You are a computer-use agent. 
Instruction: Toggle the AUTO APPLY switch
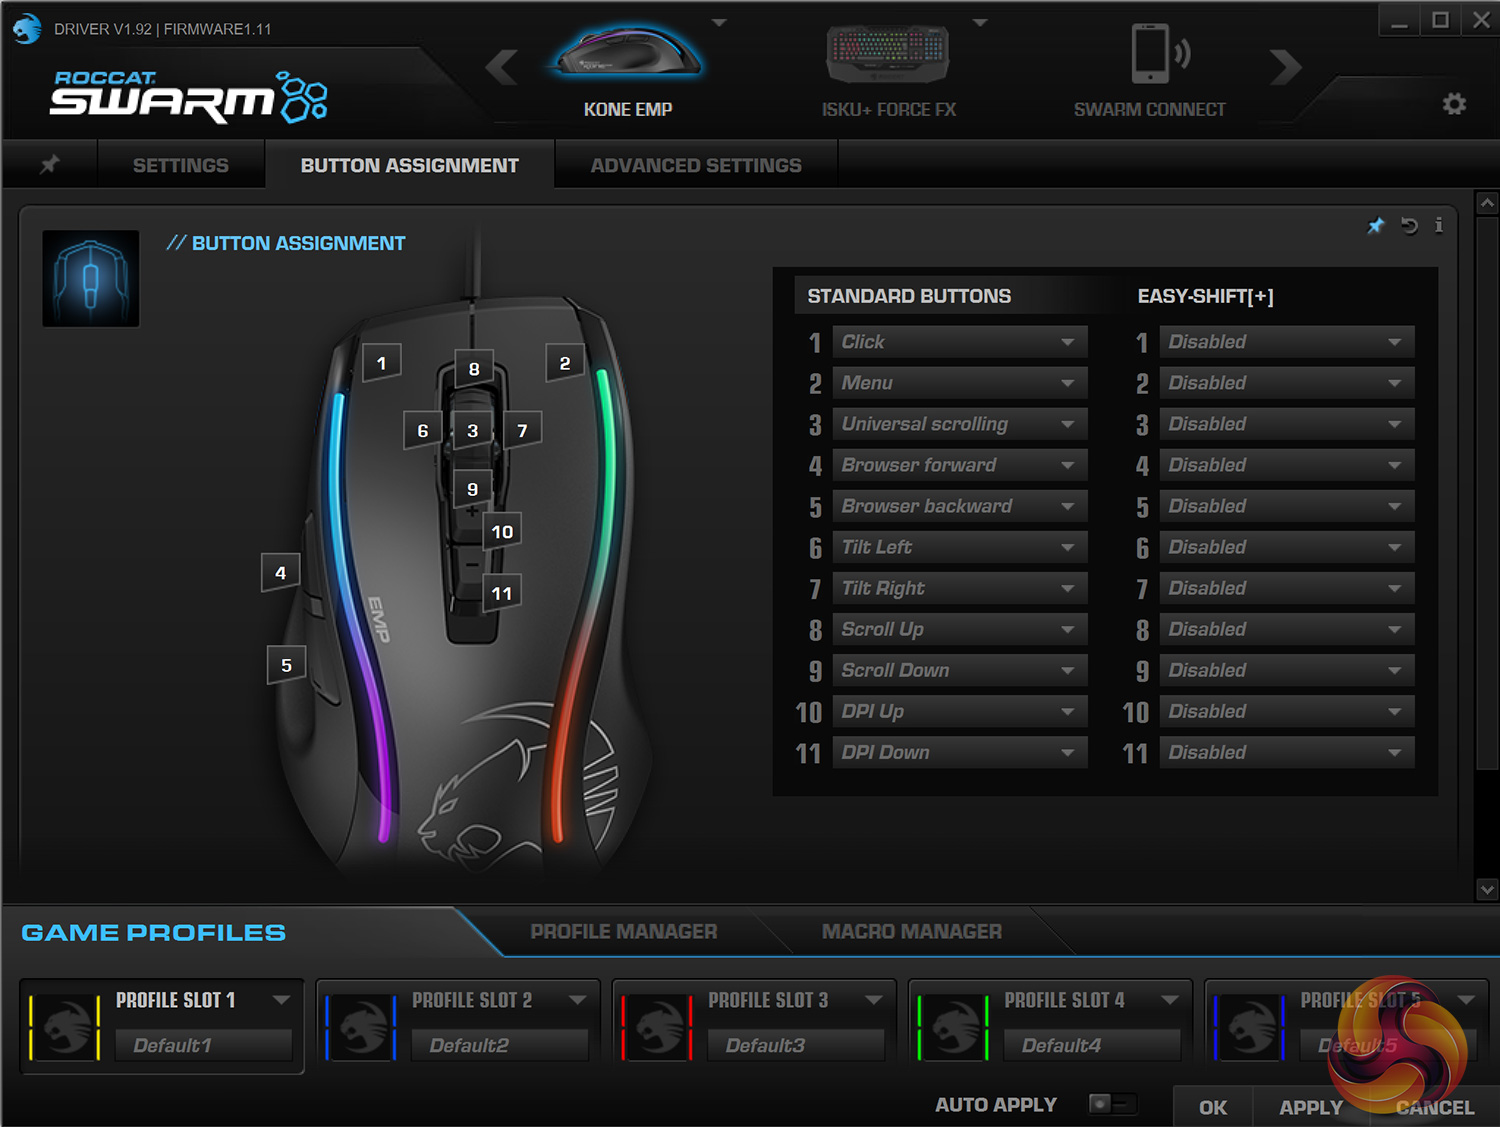point(1112,1104)
